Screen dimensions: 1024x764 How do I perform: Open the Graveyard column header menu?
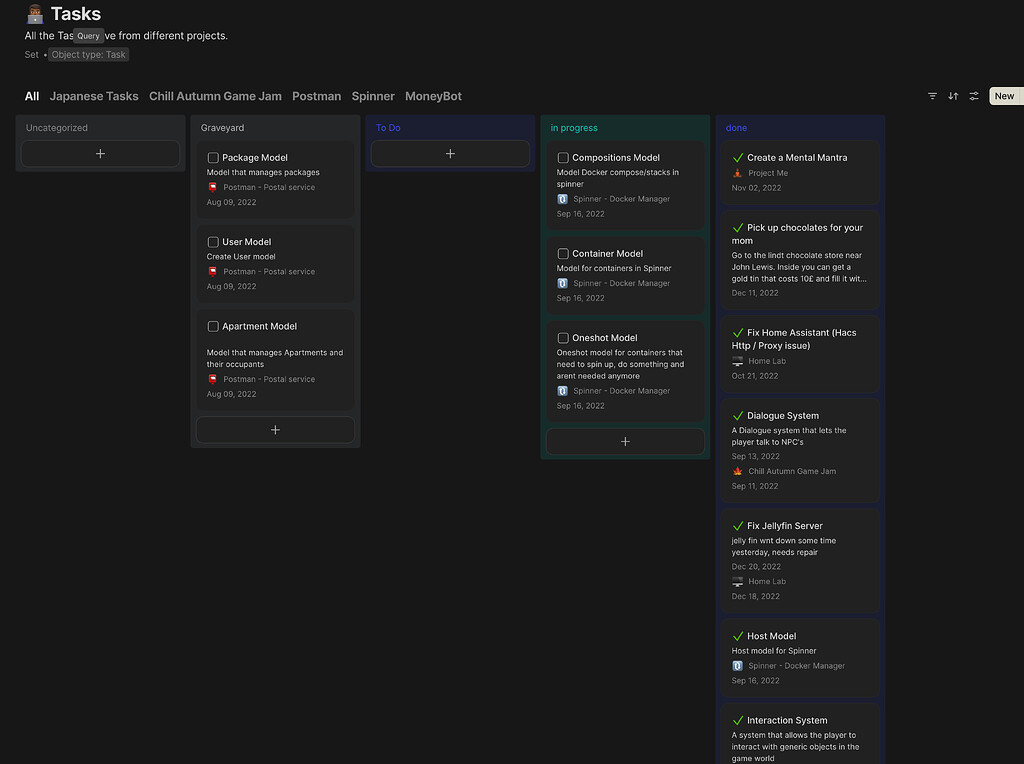224,128
